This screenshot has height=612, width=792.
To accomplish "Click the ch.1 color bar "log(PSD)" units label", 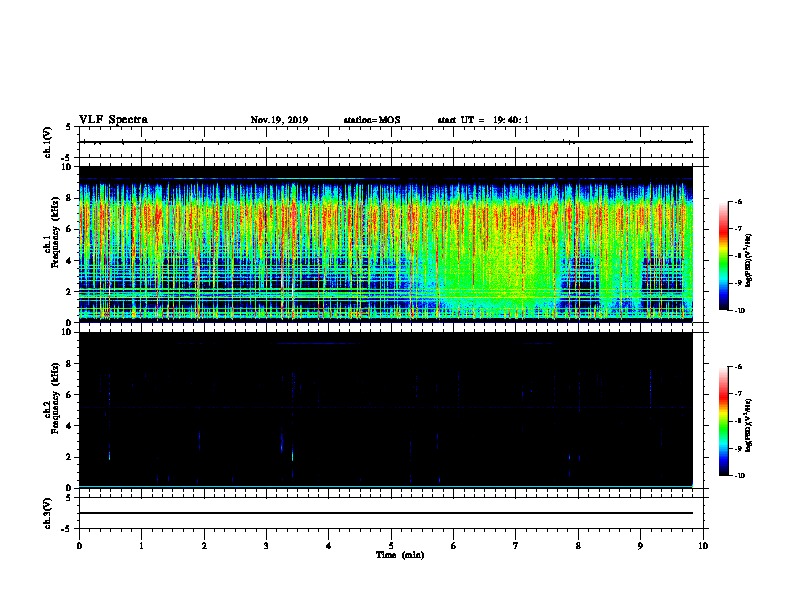I will click(749, 260).
